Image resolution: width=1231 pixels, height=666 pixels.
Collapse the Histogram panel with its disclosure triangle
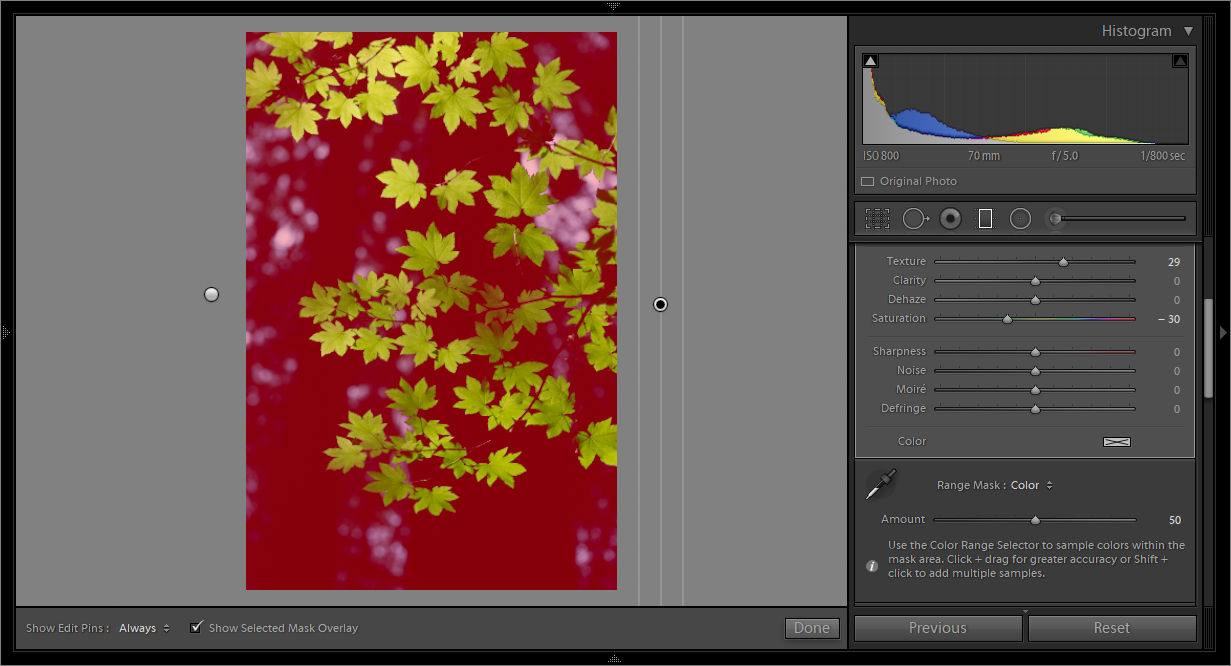pos(1189,31)
